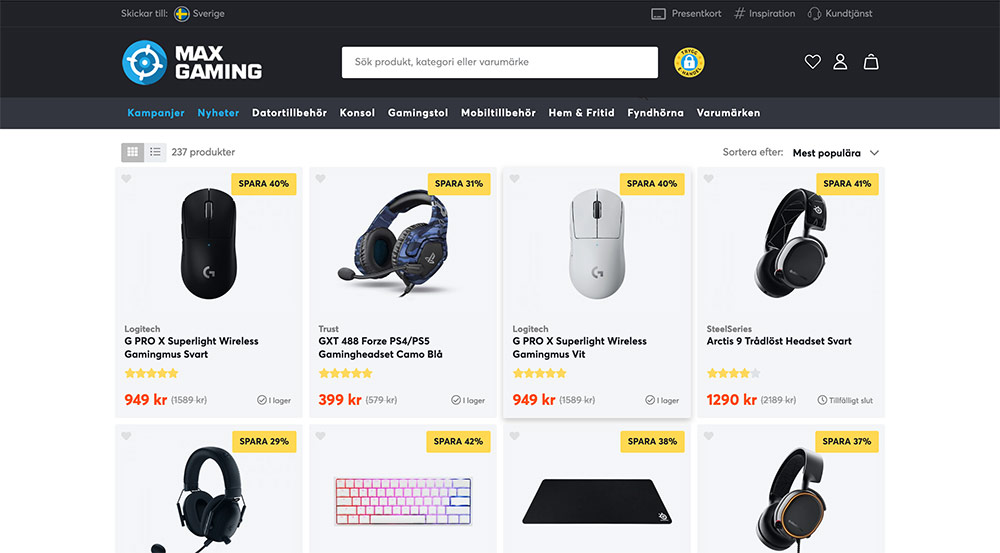Open the shopping bag cart icon
This screenshot has height=553, width=1000.
click(x=871, y=62)
